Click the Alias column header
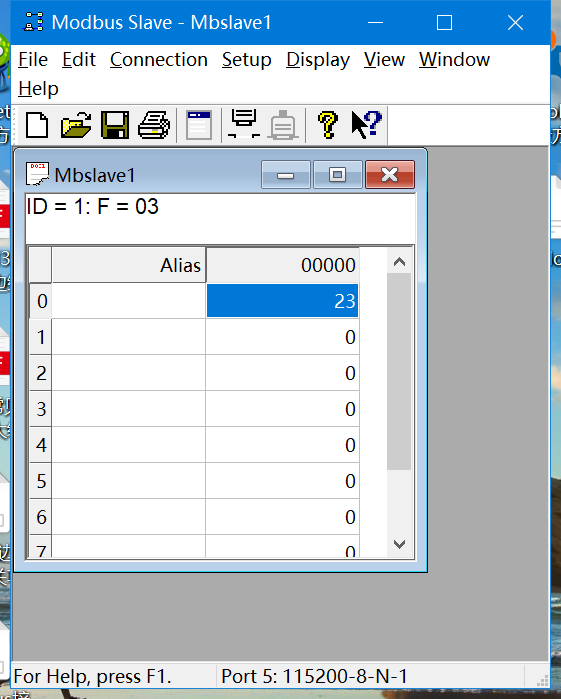Screen dimensions: 561x699 click(129, 265)
